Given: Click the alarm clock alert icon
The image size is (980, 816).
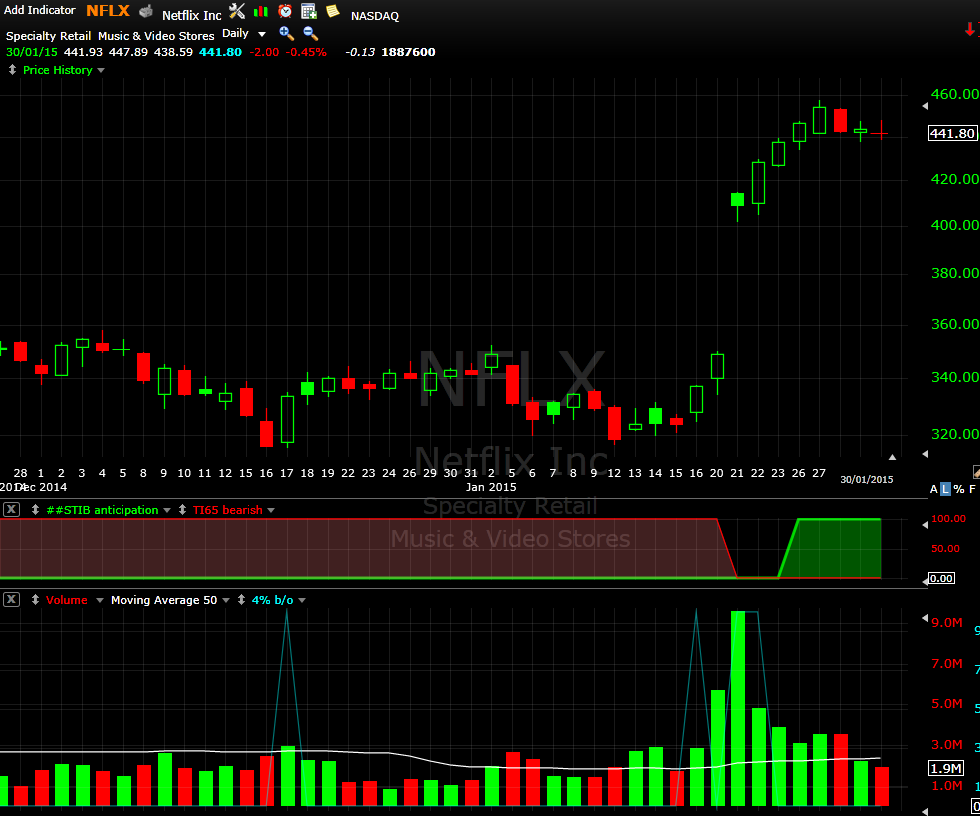Looking at the screenshot, I should click(x=285, y=11).
